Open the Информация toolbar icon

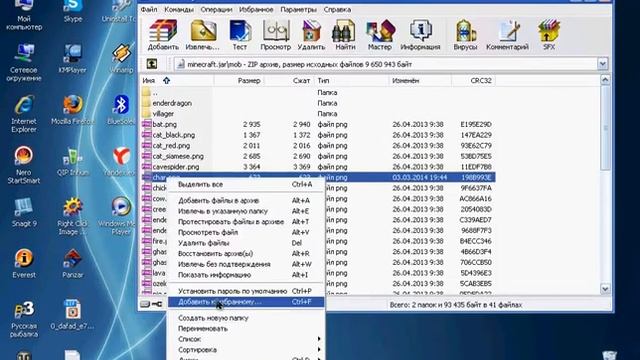420,35
